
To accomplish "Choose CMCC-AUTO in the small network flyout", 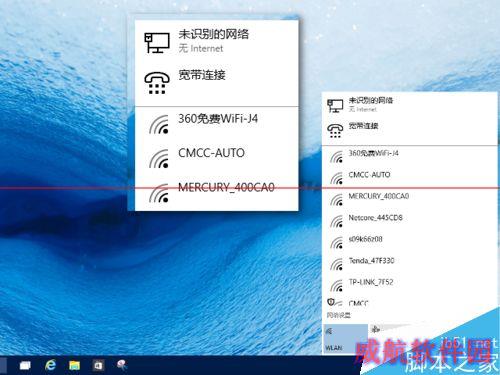I will (409, 178).
